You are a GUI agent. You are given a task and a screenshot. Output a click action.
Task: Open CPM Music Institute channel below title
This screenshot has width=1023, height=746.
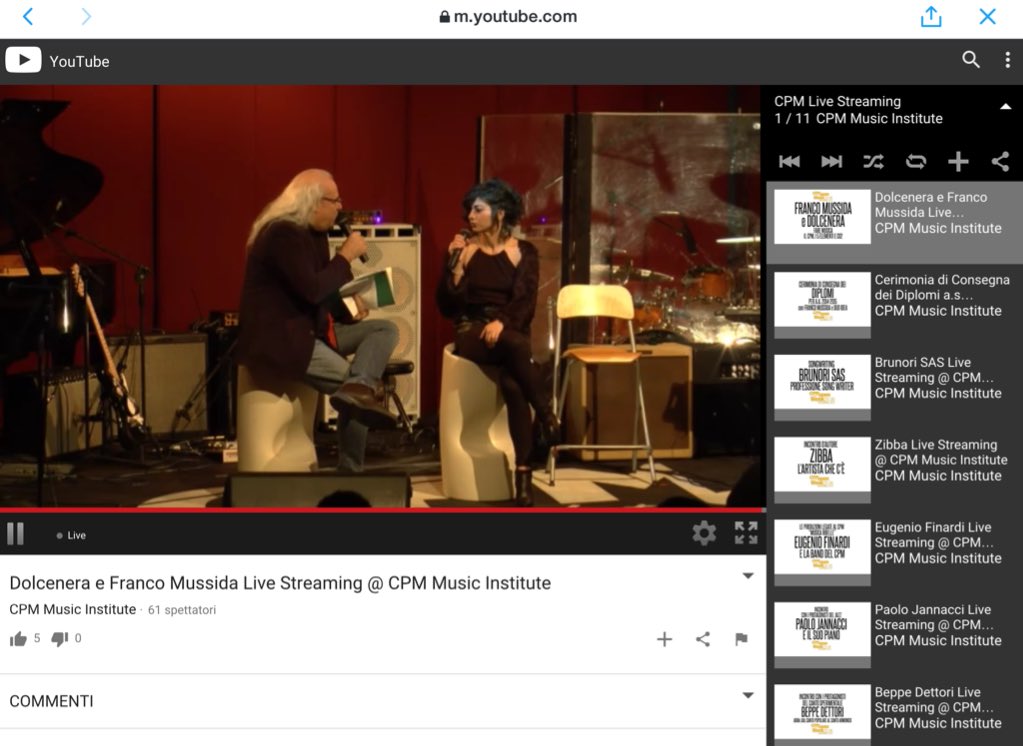[x=72, y=609]
